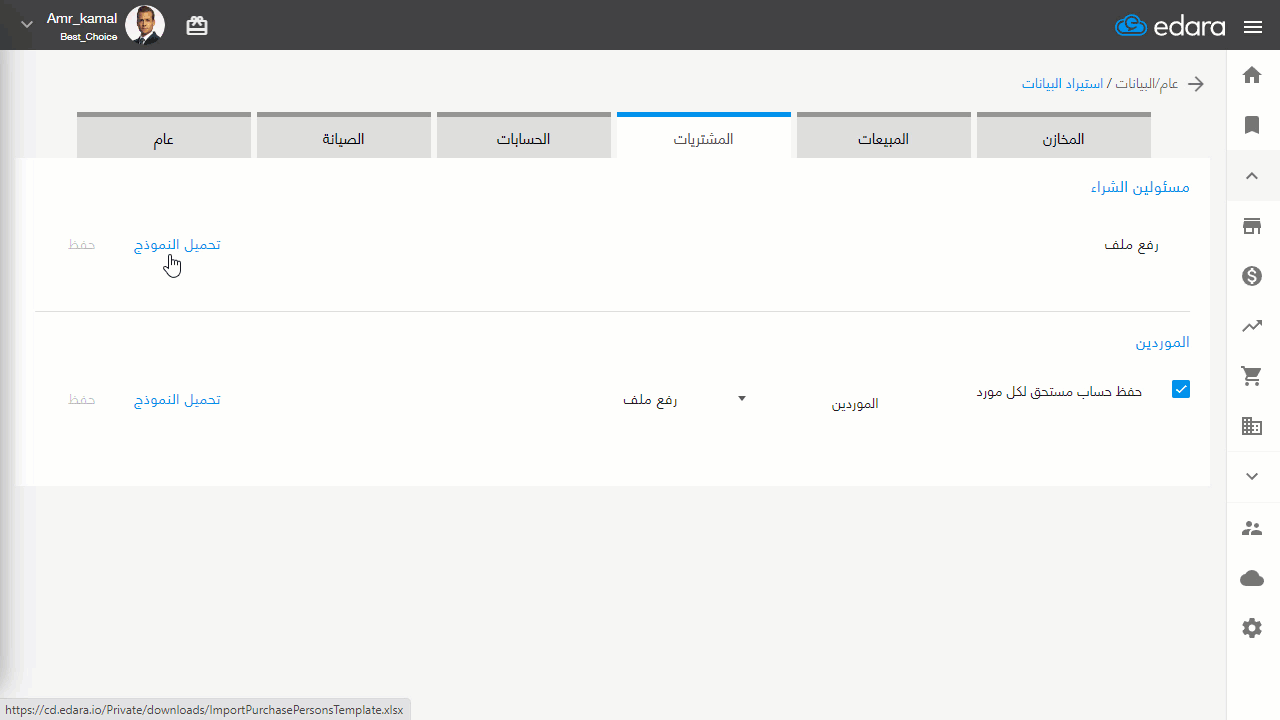Screen dimensions: 1280x720
Task: Open the settings gear in sidebar
Action: 1252,628
